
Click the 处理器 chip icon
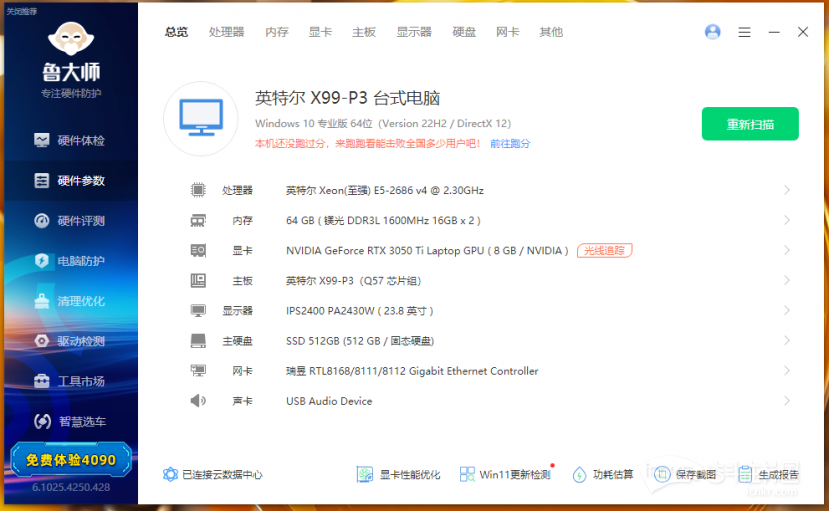point(198,190)
